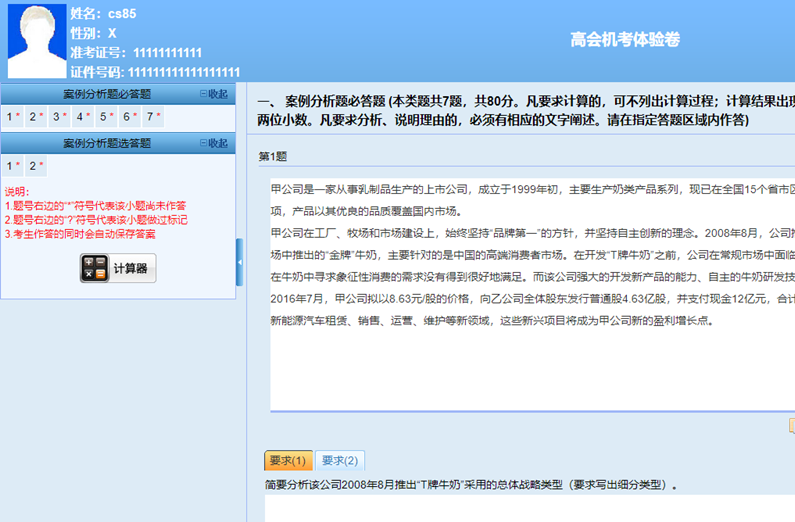Select the 要求(1) tab

288,461
